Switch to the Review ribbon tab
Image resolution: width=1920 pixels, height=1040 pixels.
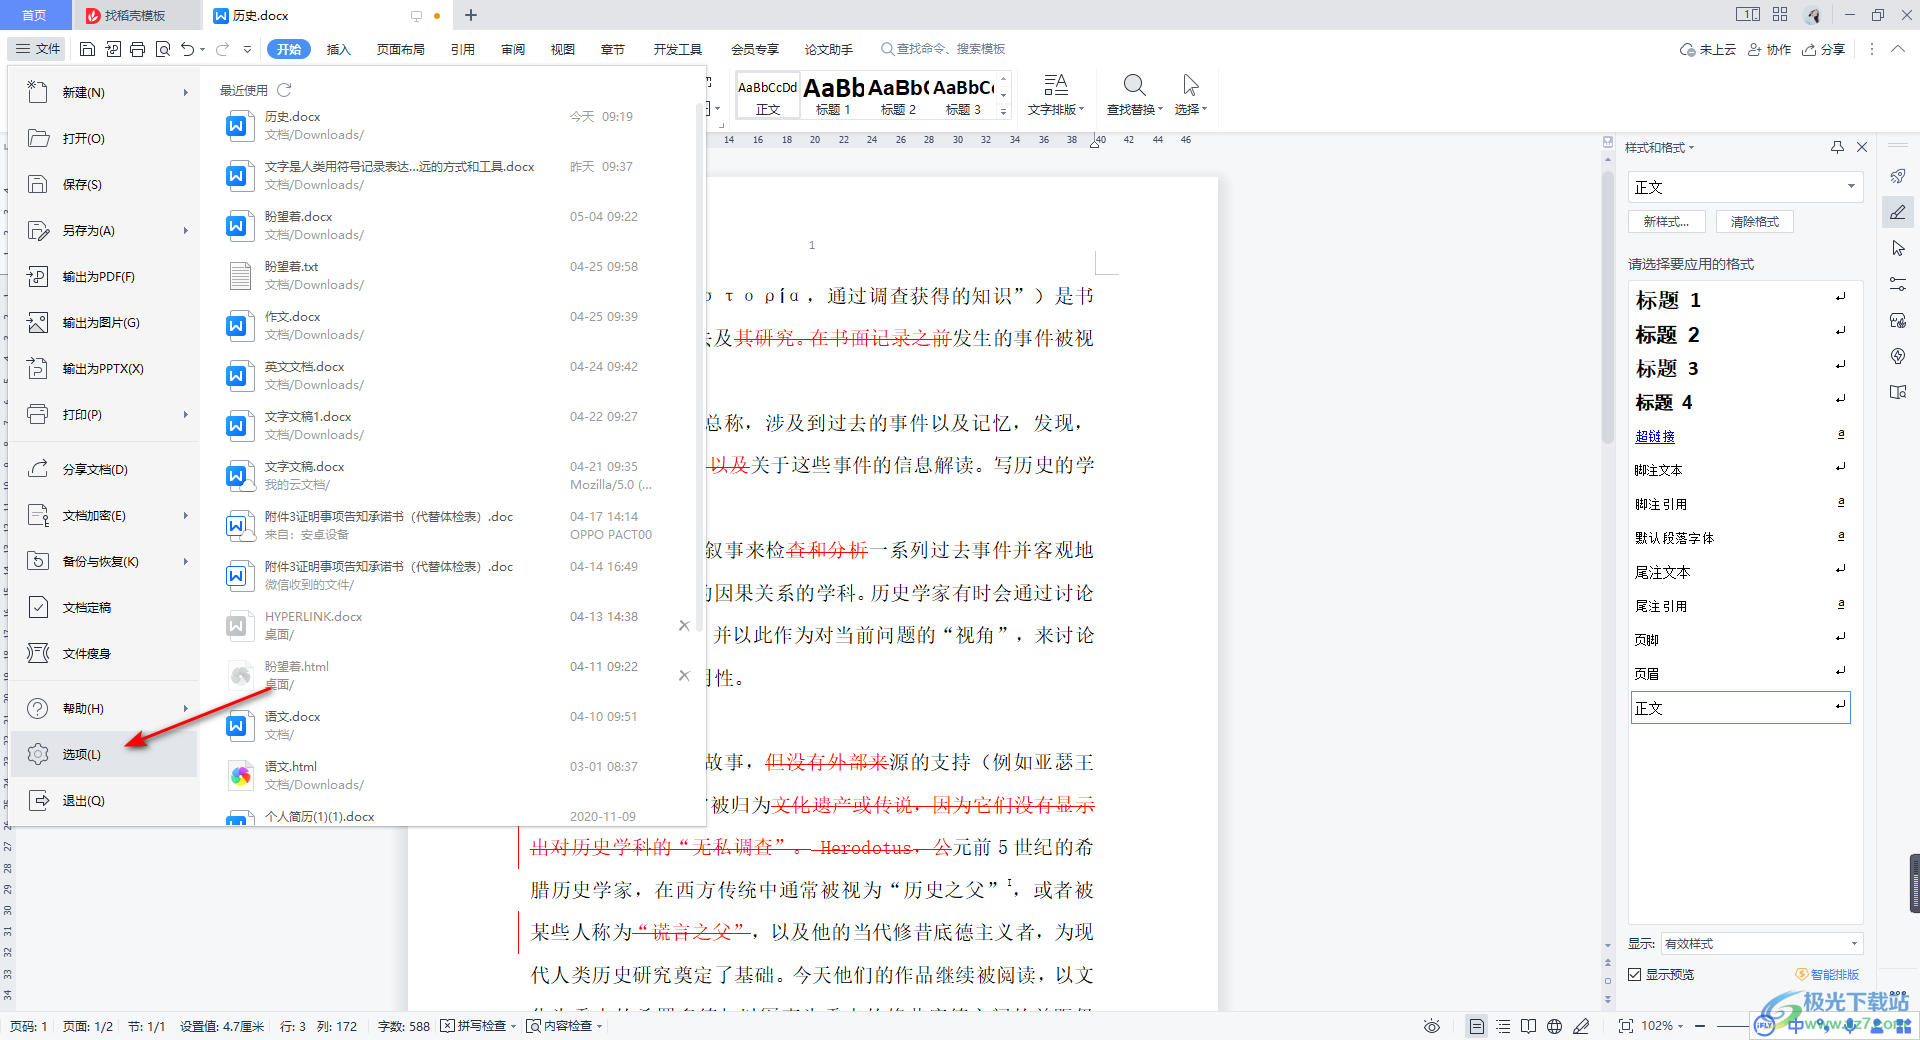(x=513, y=49)
